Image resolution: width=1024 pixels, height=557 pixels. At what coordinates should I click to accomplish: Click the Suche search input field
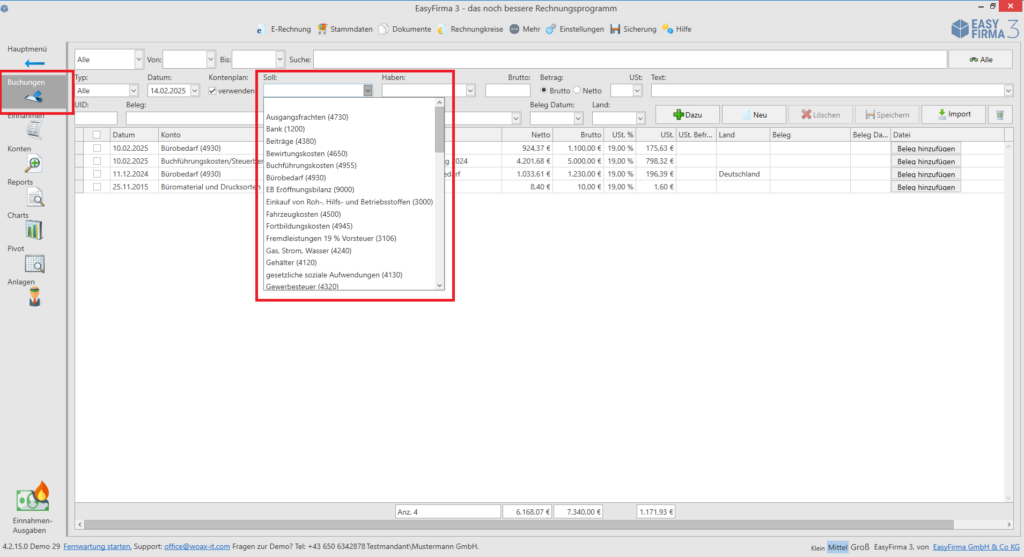(630, 59)
